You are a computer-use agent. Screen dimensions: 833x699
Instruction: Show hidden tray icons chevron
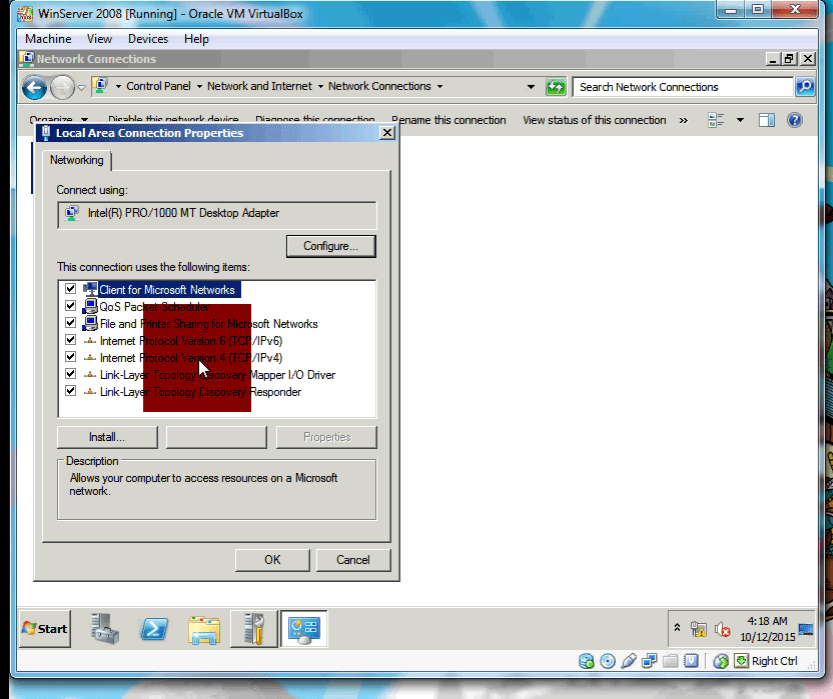[x=677, y=628]
